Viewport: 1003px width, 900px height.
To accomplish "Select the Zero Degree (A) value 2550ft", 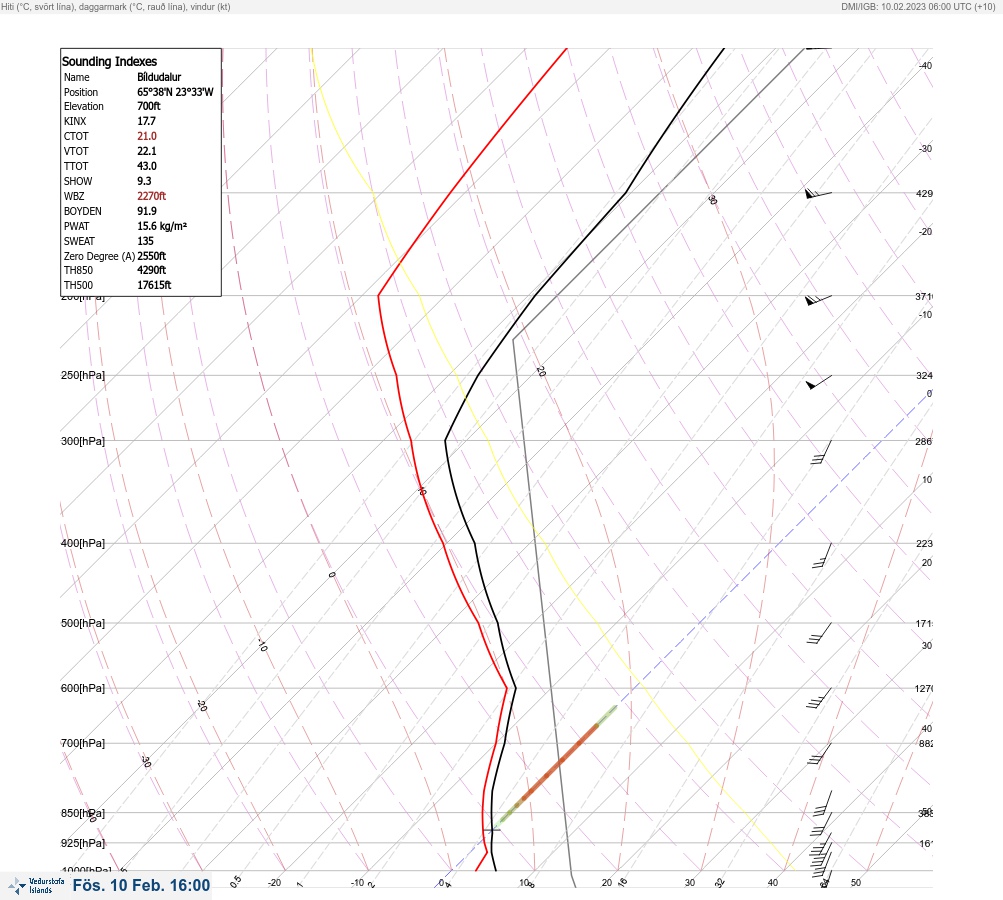I will [x=152, y=256].
